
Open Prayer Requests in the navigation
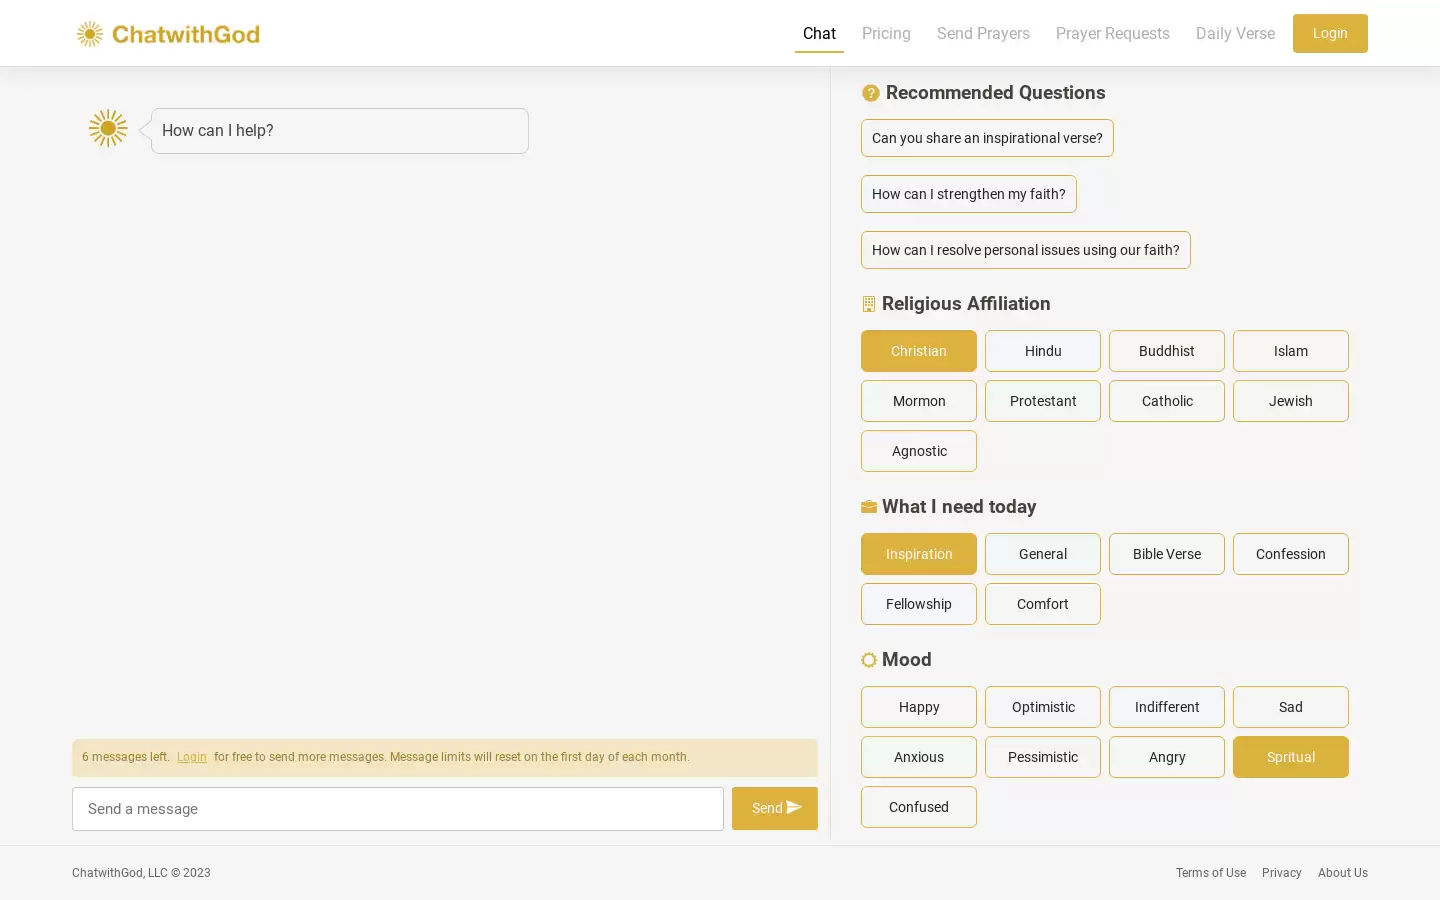coord(1112,34)
